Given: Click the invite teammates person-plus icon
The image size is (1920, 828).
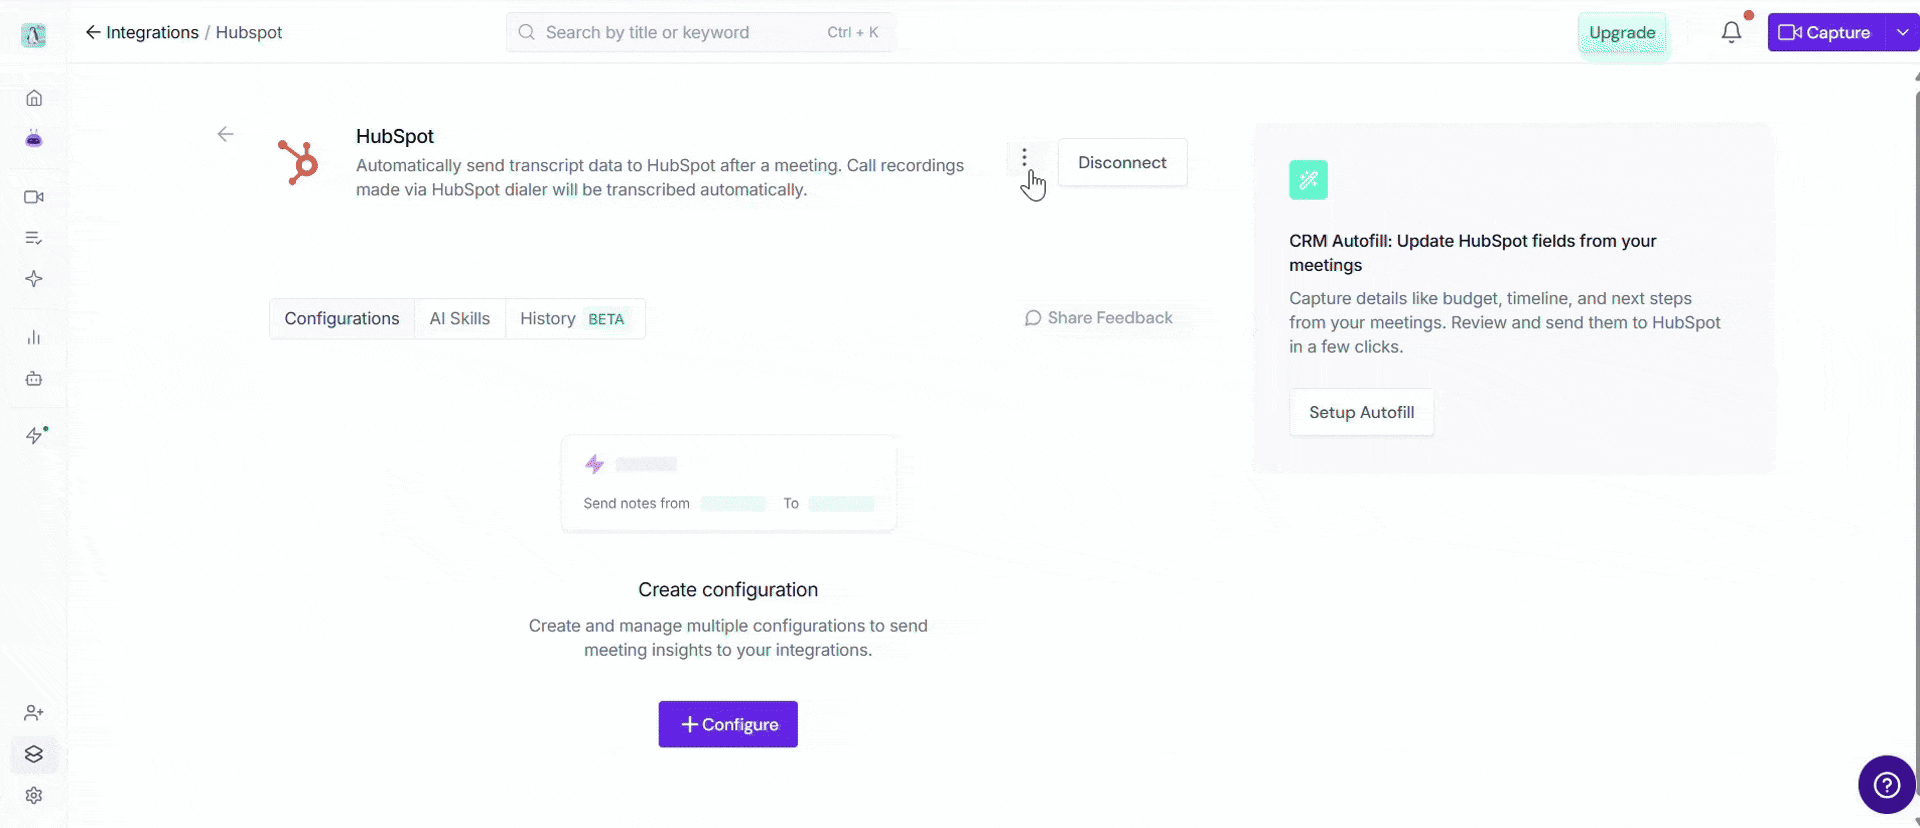Looking at the screenshot, I should click(x=34, y=713).
